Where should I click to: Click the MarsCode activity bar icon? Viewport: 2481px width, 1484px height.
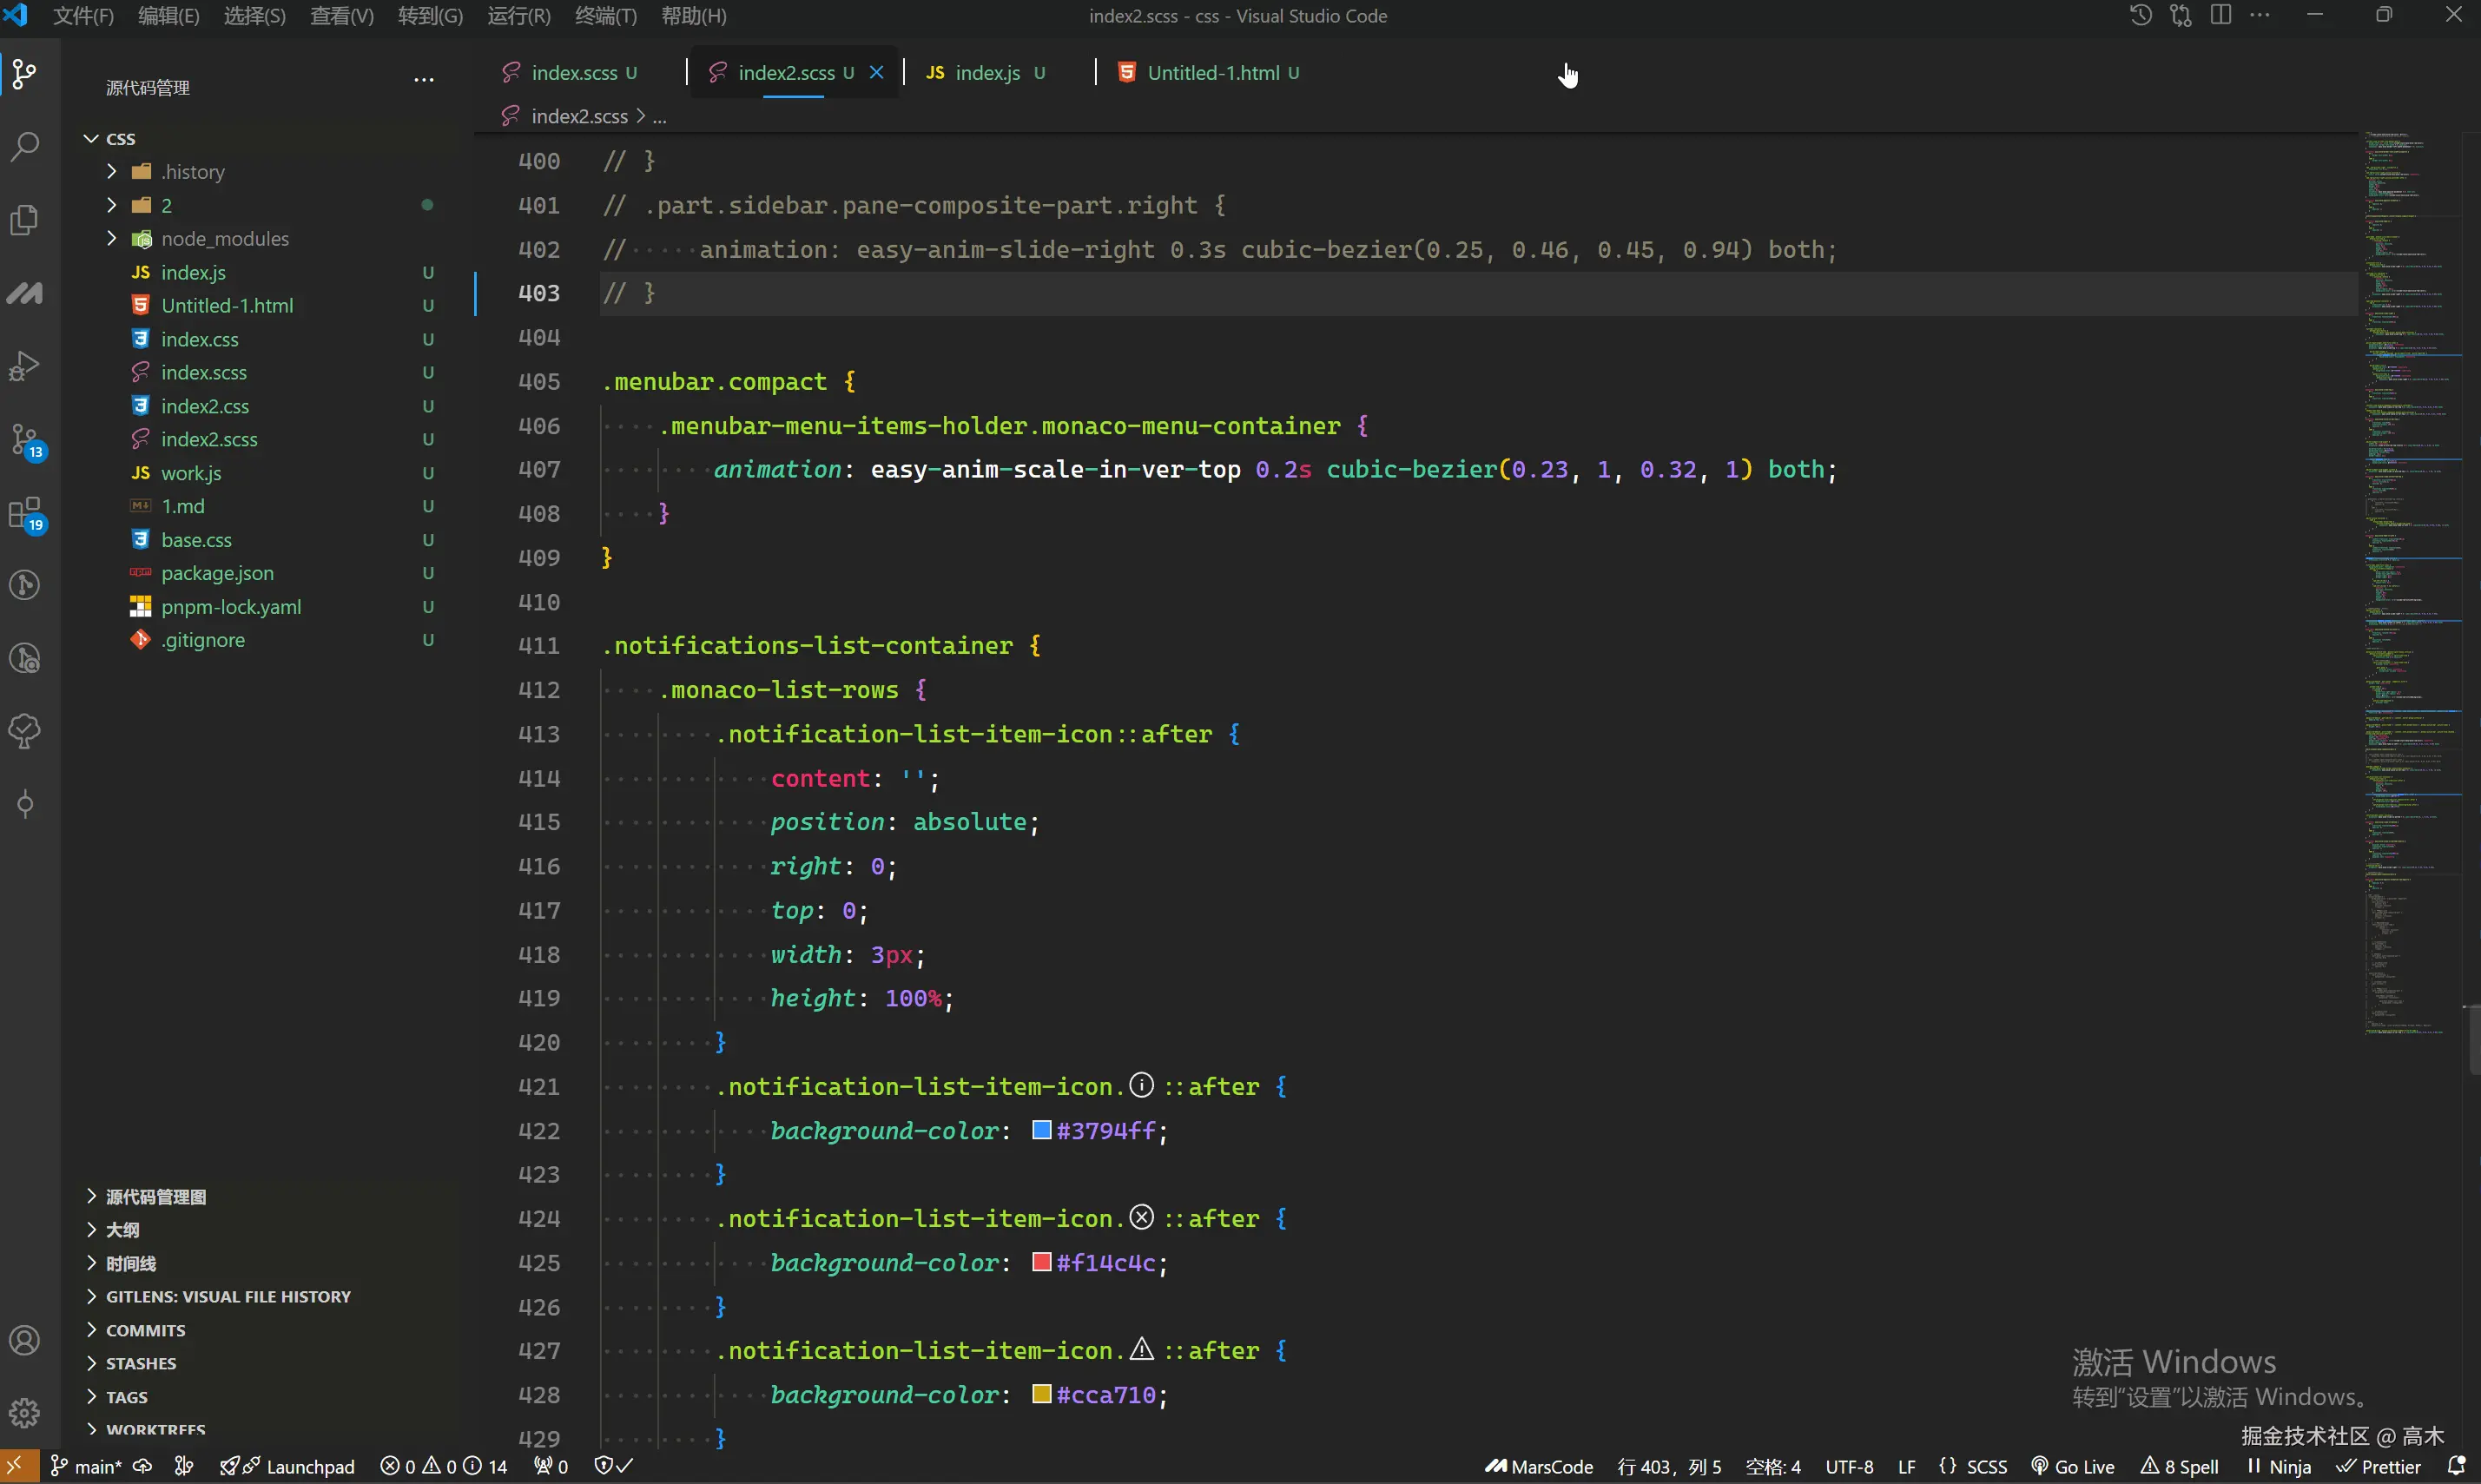25,293
